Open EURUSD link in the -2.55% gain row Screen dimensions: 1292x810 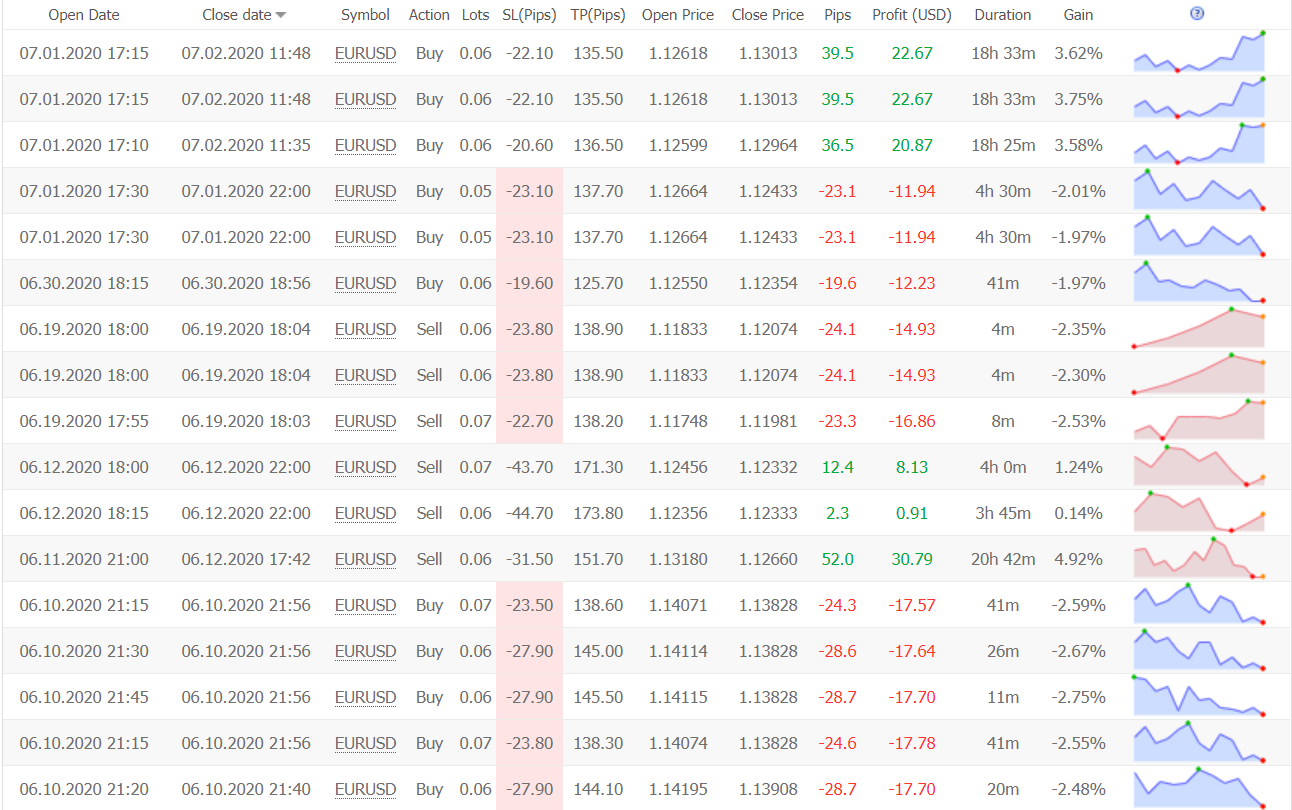pos(365,743)
